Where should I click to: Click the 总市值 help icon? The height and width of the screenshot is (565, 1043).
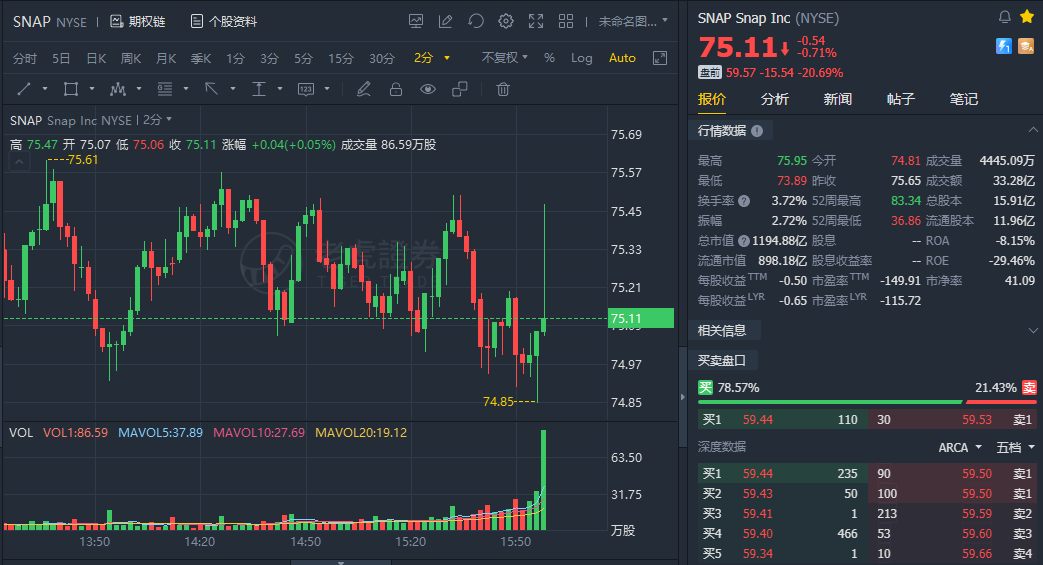[744, 240]
